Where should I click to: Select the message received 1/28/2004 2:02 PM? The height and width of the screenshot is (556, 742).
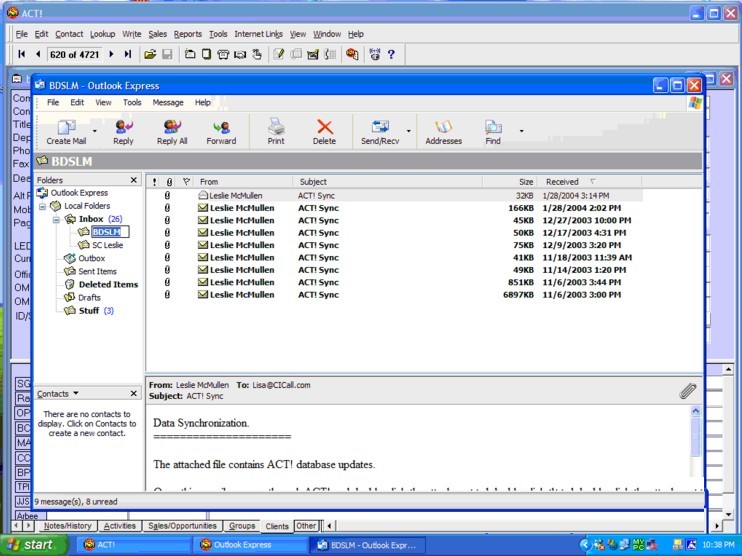pyautogui.click(x=394, y=208)
